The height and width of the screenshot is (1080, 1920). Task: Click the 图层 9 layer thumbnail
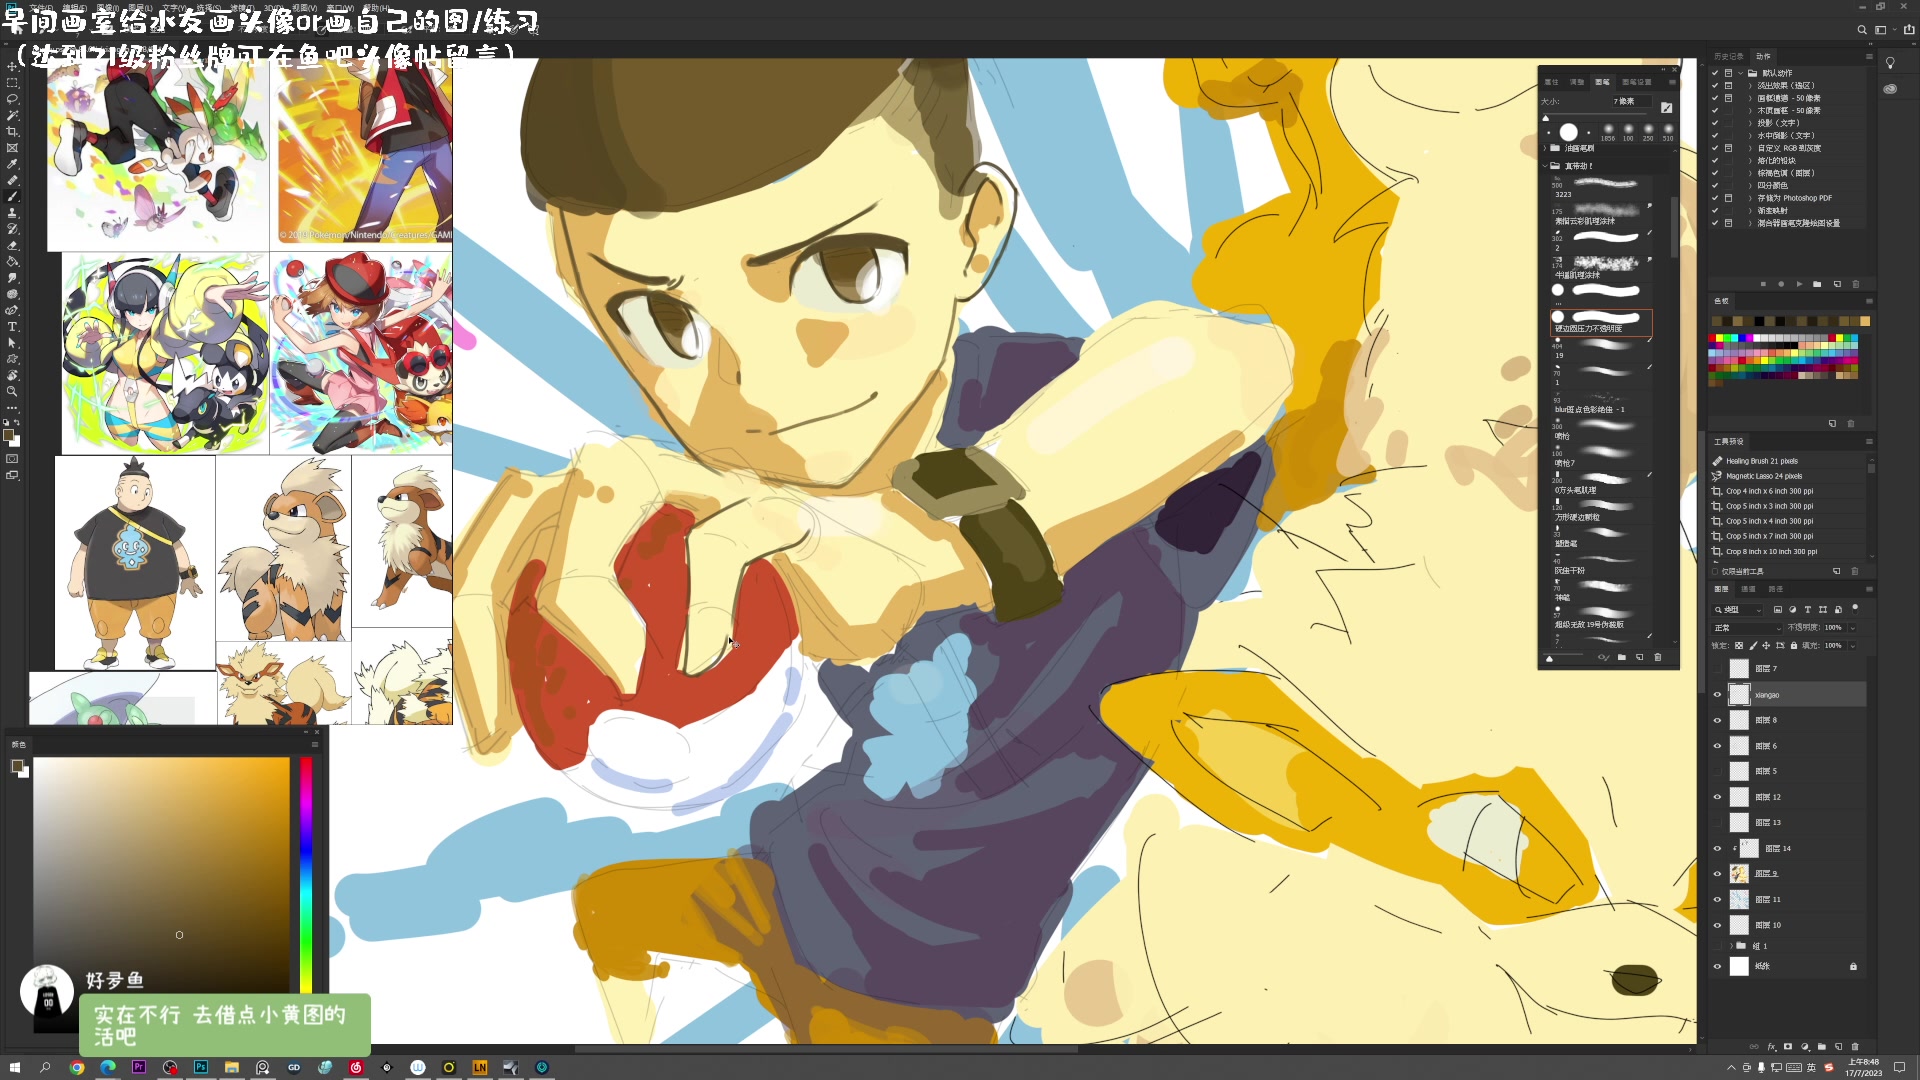pos(1740,874)
